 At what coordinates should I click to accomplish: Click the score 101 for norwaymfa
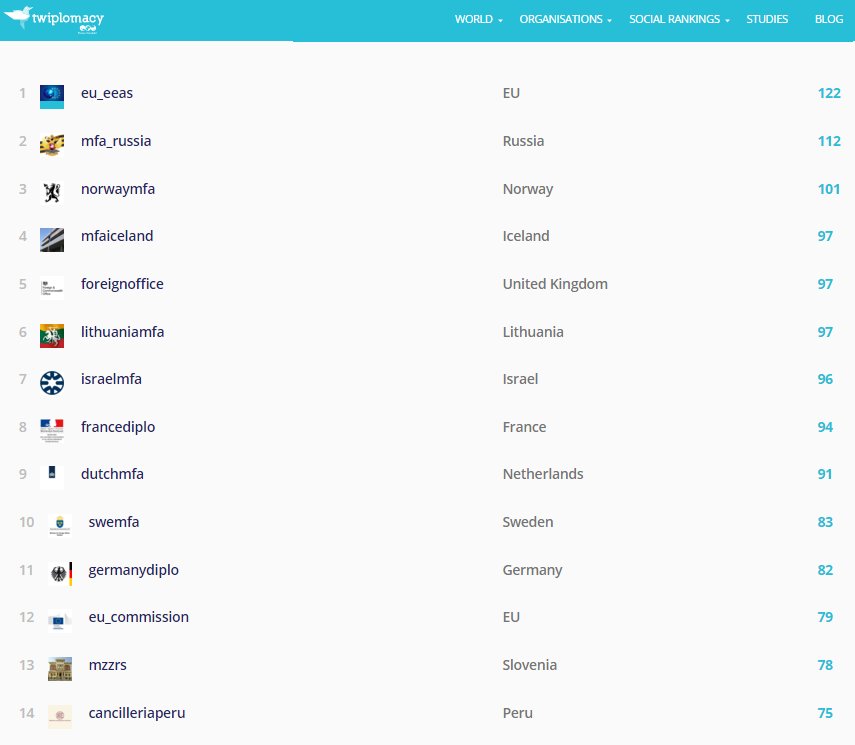point(829,189)
